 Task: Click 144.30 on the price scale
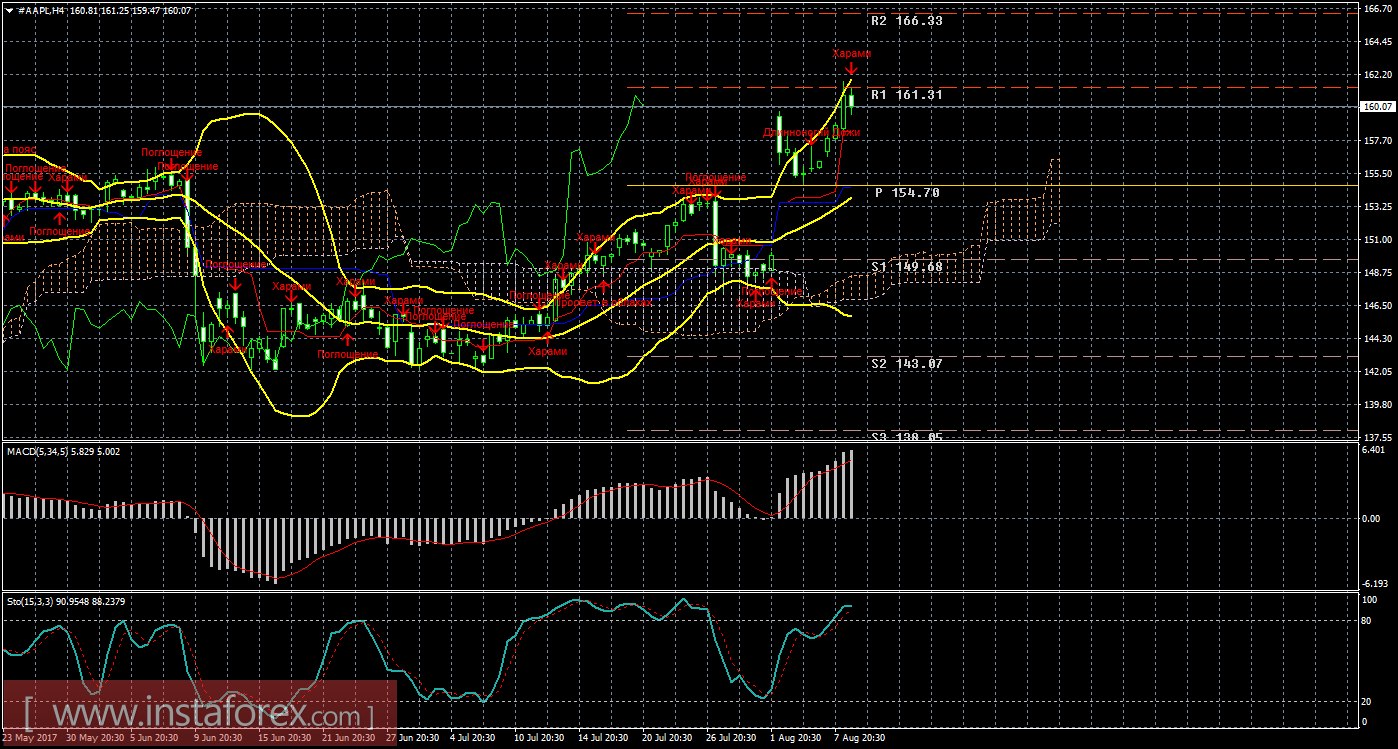(1378, 339)
